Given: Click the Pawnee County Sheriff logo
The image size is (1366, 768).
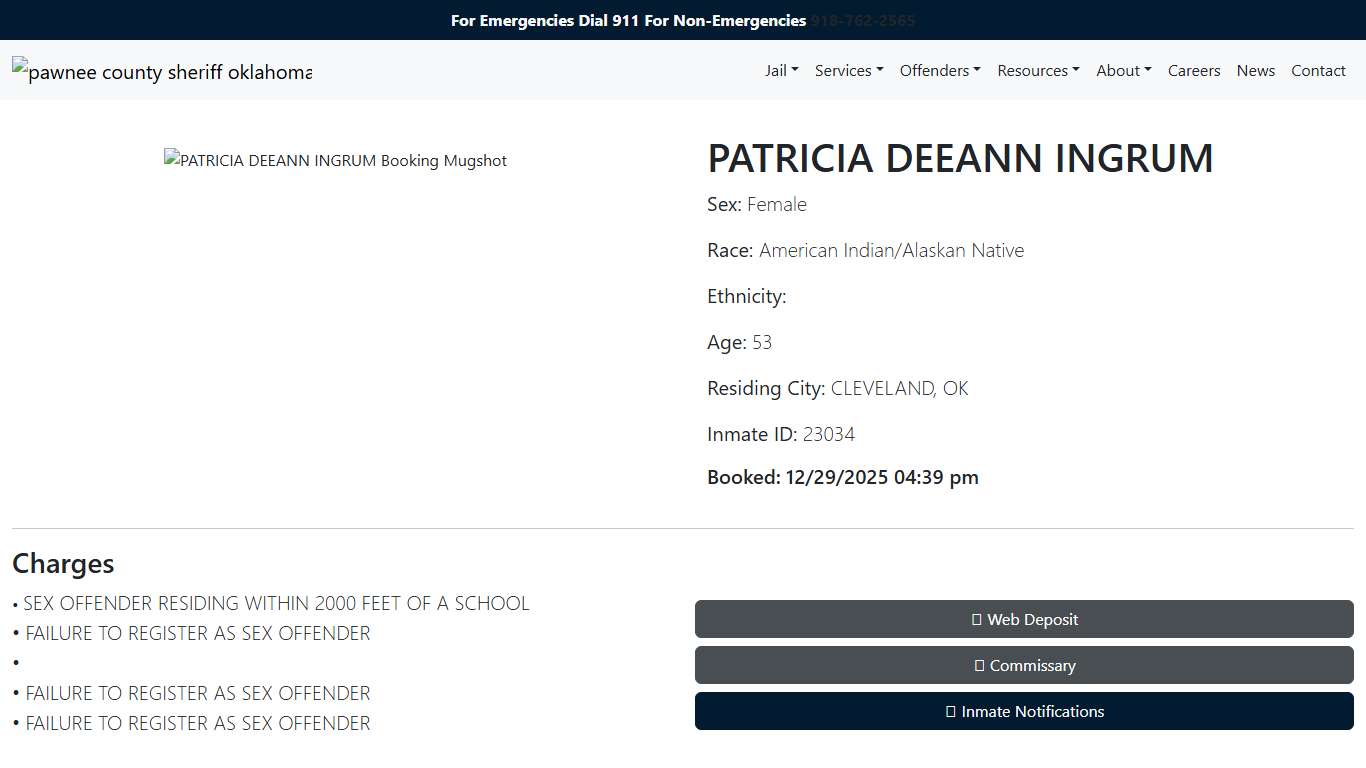Looking at the screenshot, I should pyautogui.click(x=161, y=70).
